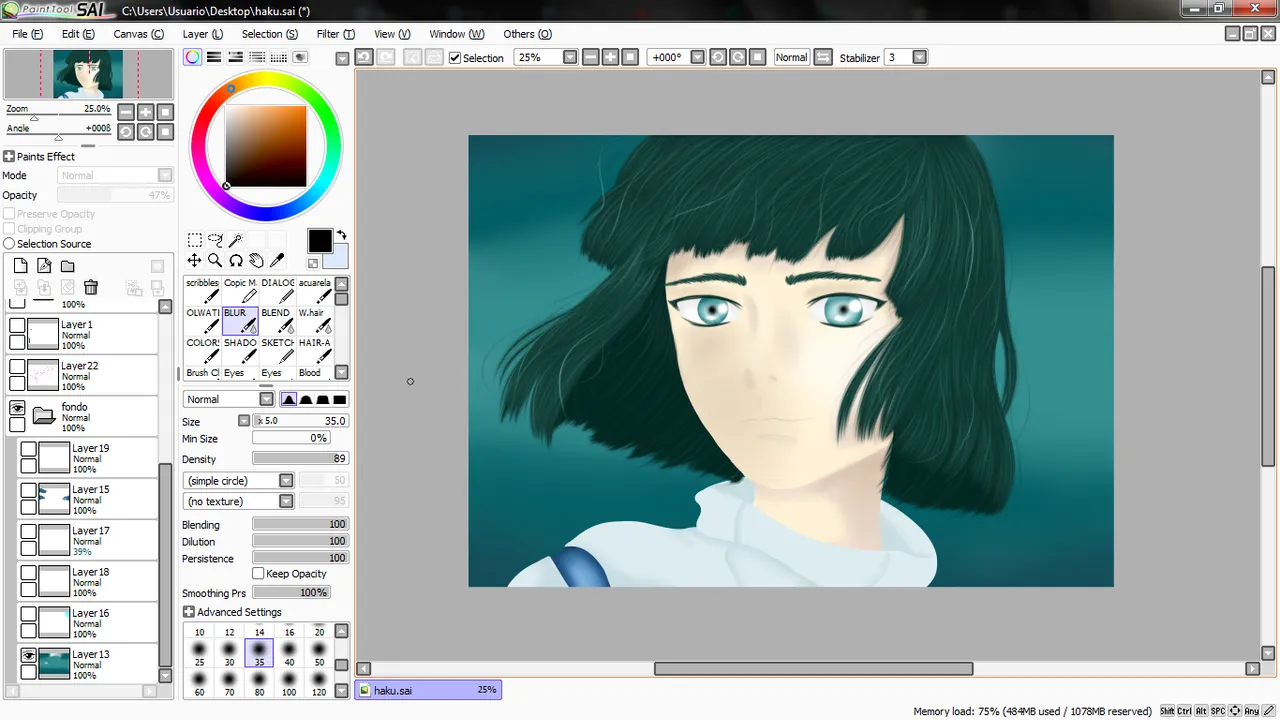
Task: Select the Lasso tool
Action: click(x=215, y=240)
